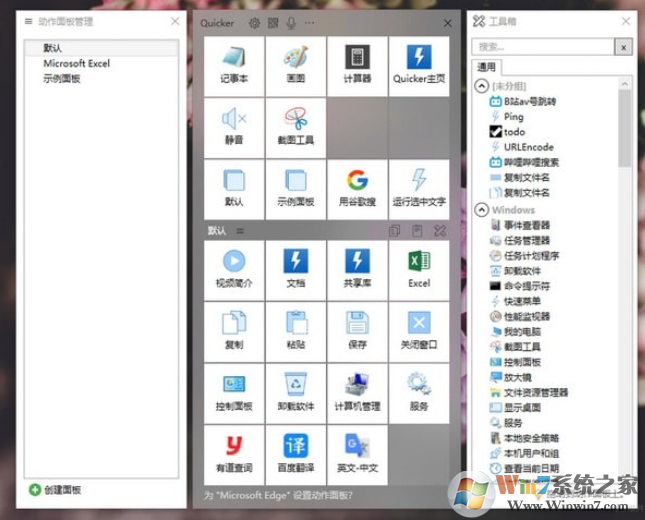Click the paste panel icon in 默认 bar
Viewport: 645px width, 520px height.
[417, 231]
